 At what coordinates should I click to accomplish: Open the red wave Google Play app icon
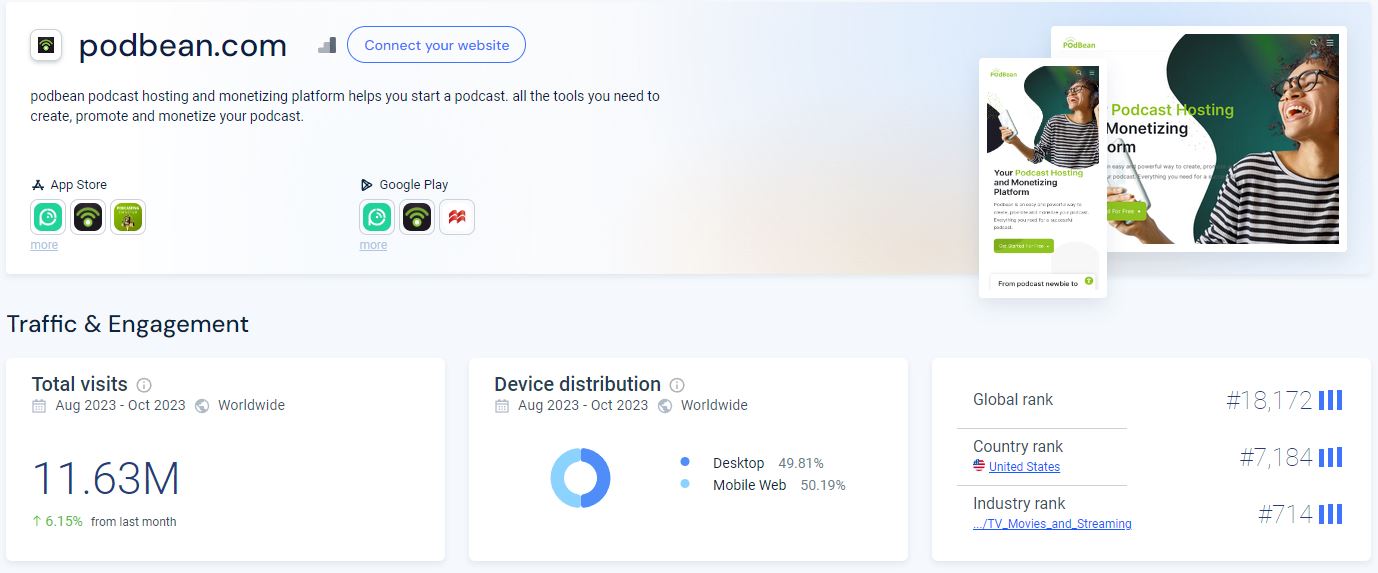tap(457, 217)
